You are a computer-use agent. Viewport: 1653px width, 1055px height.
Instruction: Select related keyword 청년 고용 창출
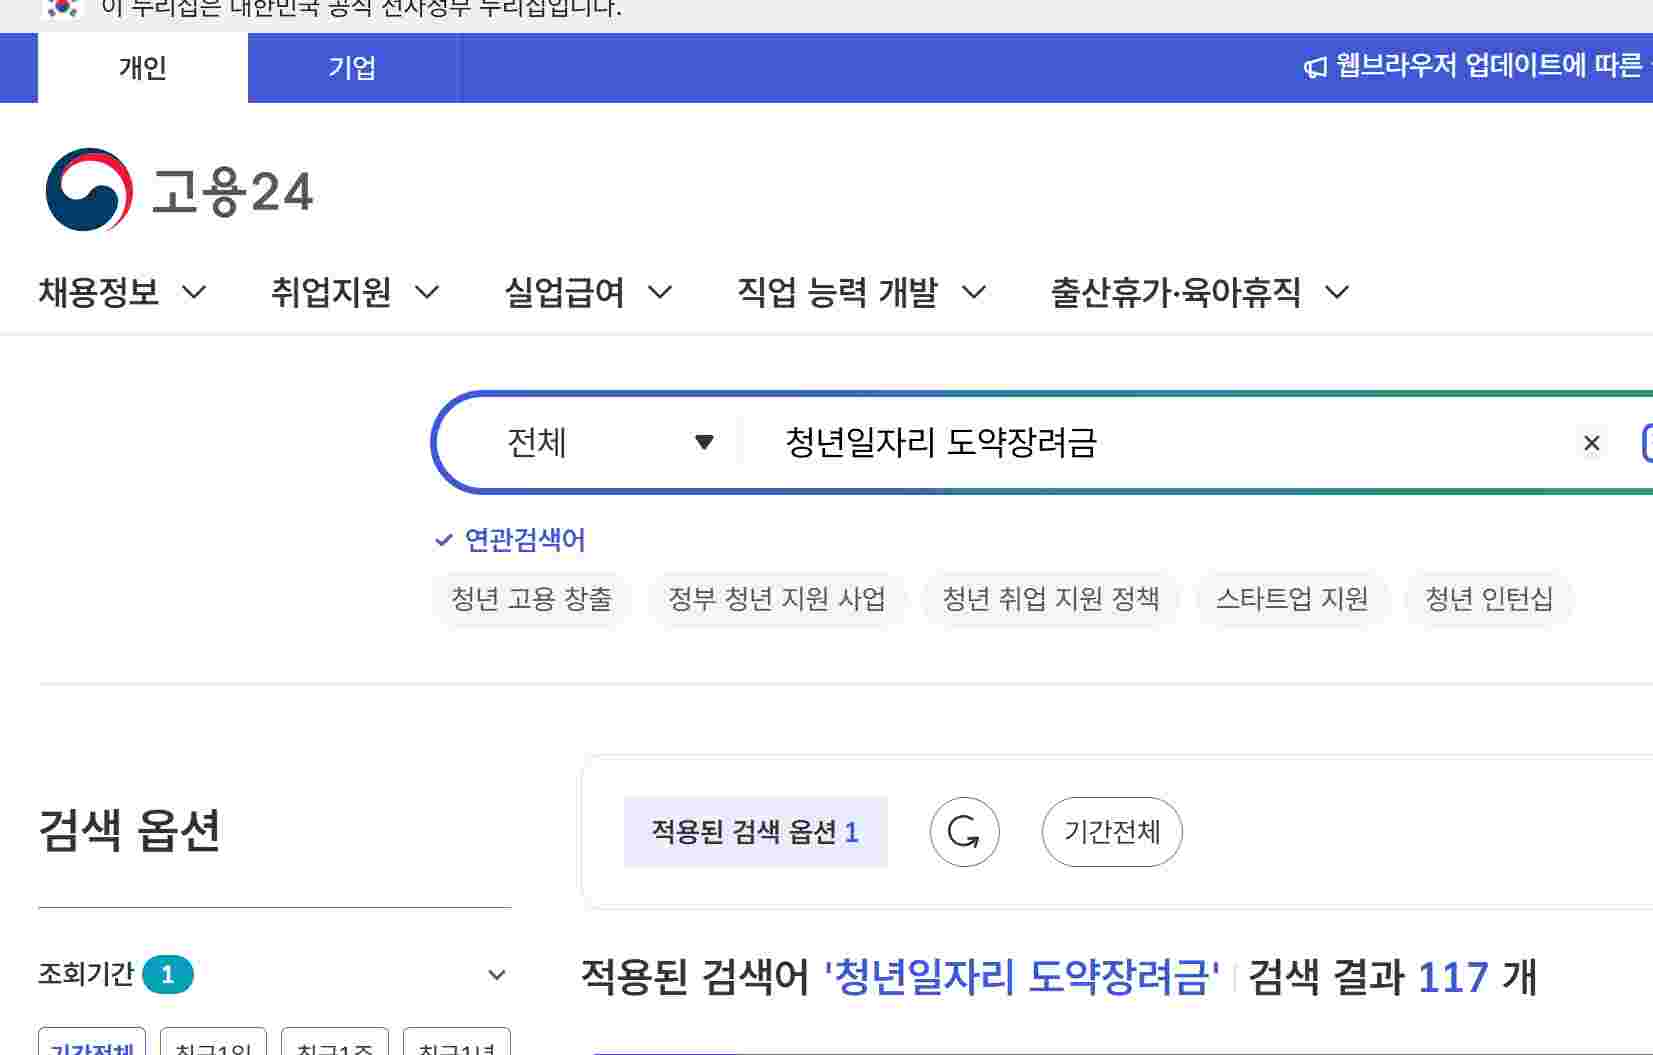(x=532, y=599)
